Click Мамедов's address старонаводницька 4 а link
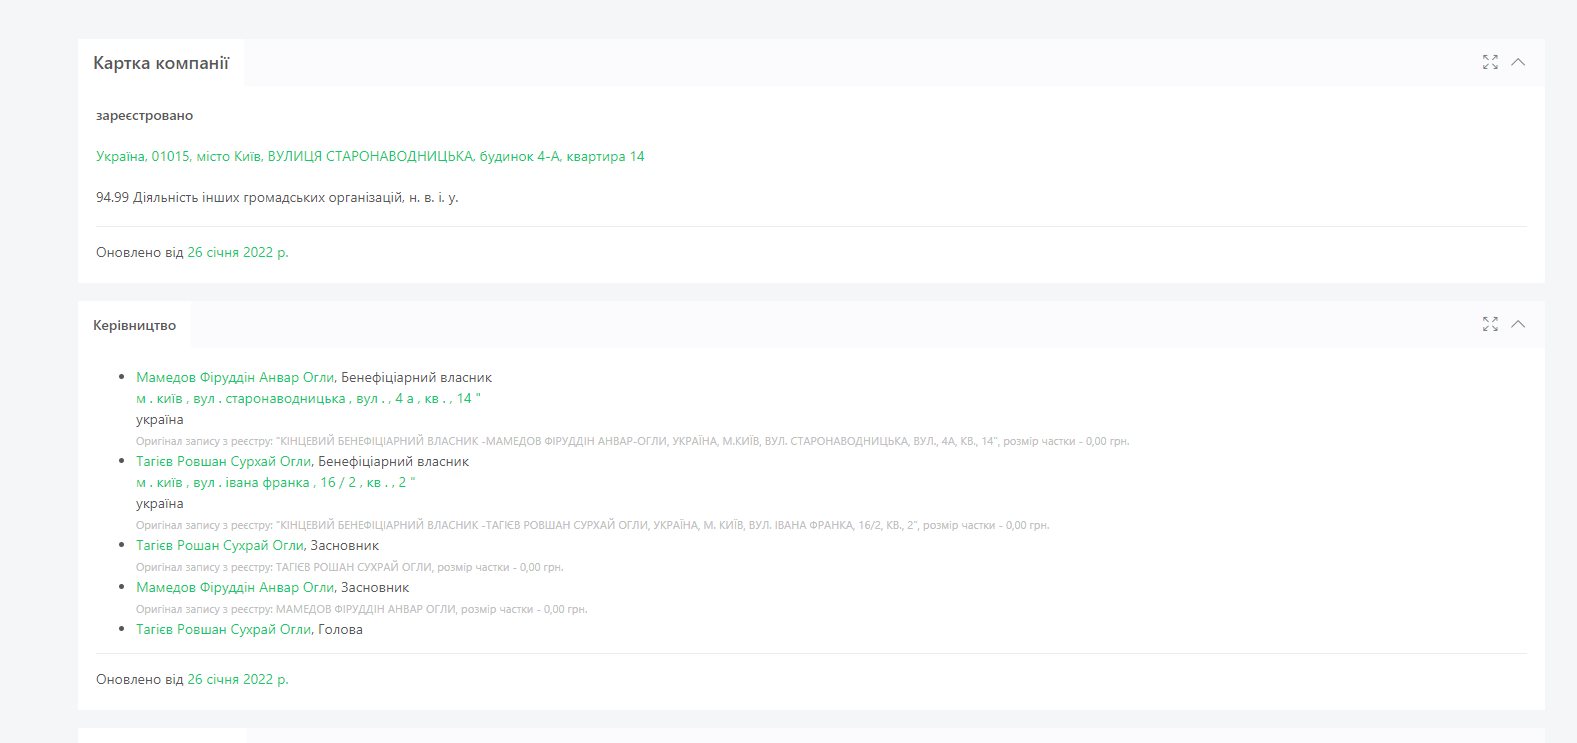The image size is (1577, 743). coord(308,398)
